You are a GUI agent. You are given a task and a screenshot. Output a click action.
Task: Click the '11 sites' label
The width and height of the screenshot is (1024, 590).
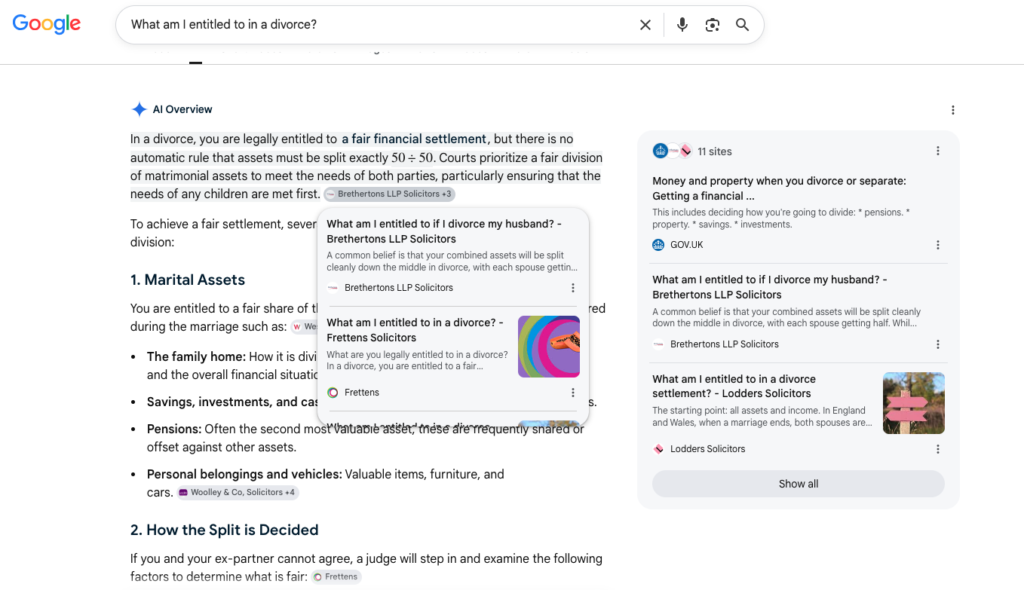click(714, 152)
